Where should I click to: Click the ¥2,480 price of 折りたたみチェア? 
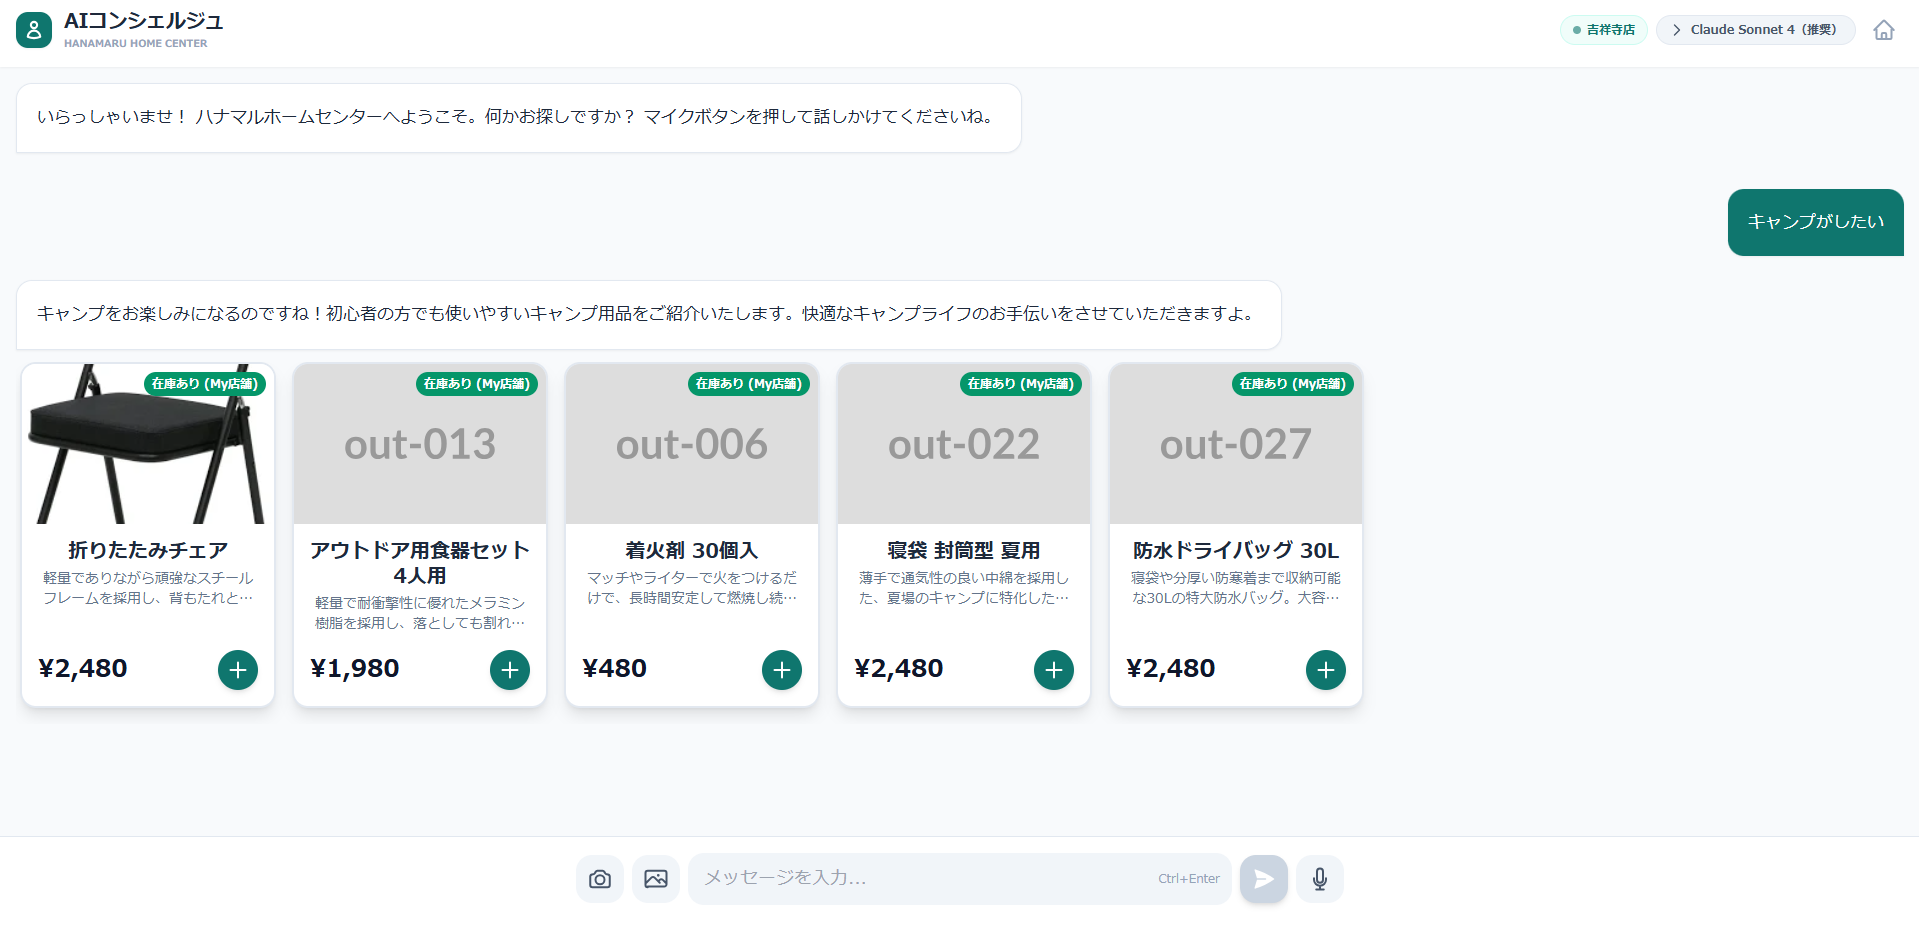[x=83, y=668]
